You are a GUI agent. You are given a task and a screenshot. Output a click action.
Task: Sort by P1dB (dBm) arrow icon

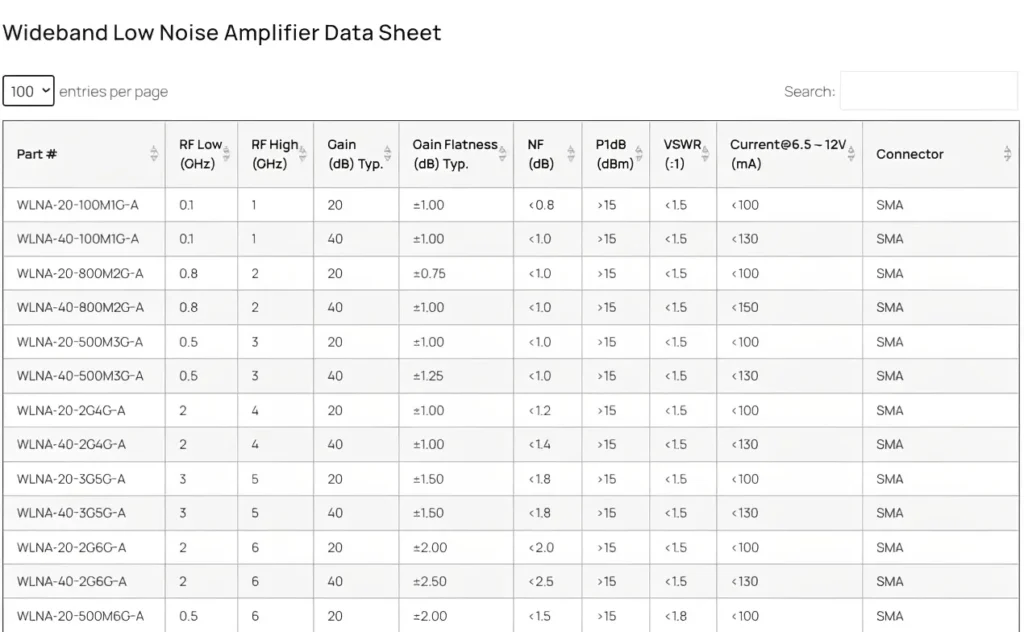pos(638,154)
